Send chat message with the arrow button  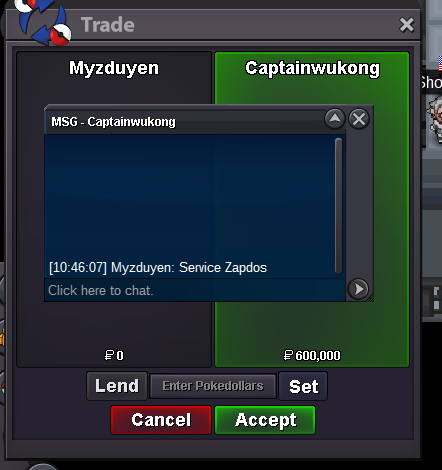tap(358, 289)
